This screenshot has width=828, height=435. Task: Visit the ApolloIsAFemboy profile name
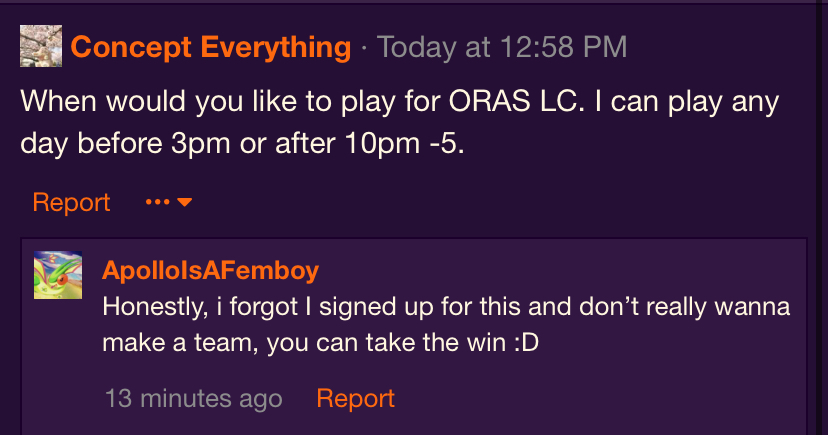click(x=210, y=271)
